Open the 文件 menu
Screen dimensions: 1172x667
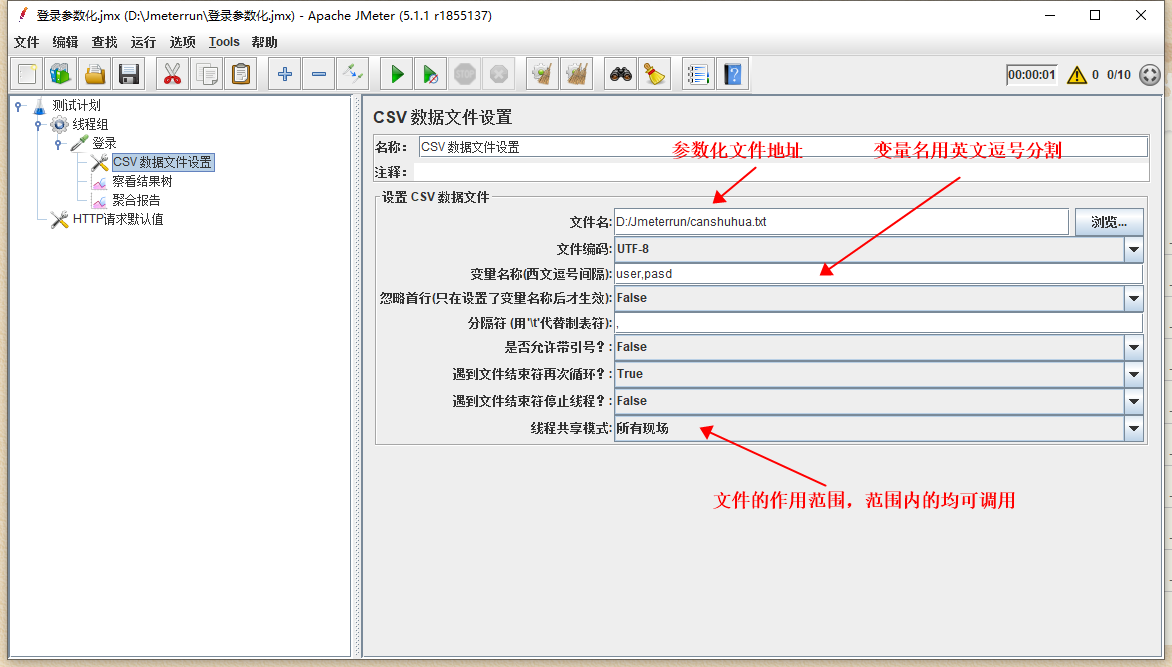[26, 42]
